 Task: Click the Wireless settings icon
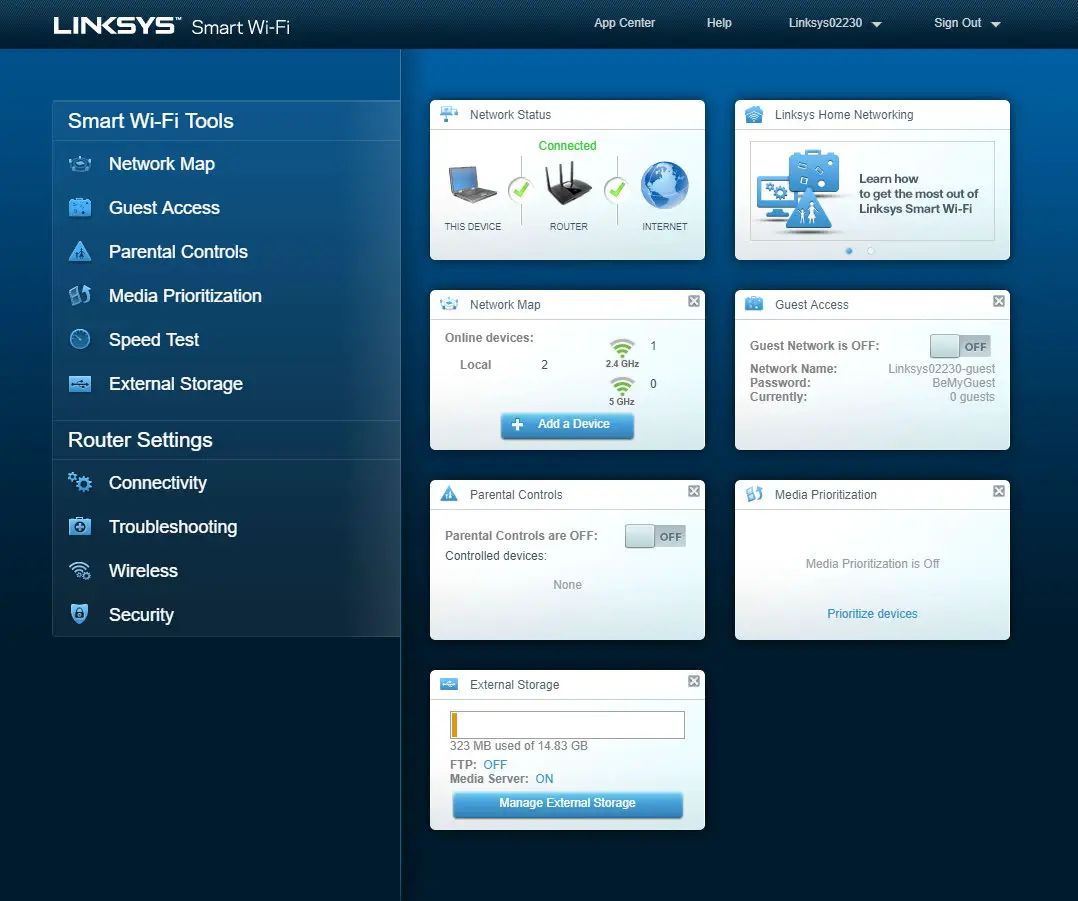(x=79, y=570)
